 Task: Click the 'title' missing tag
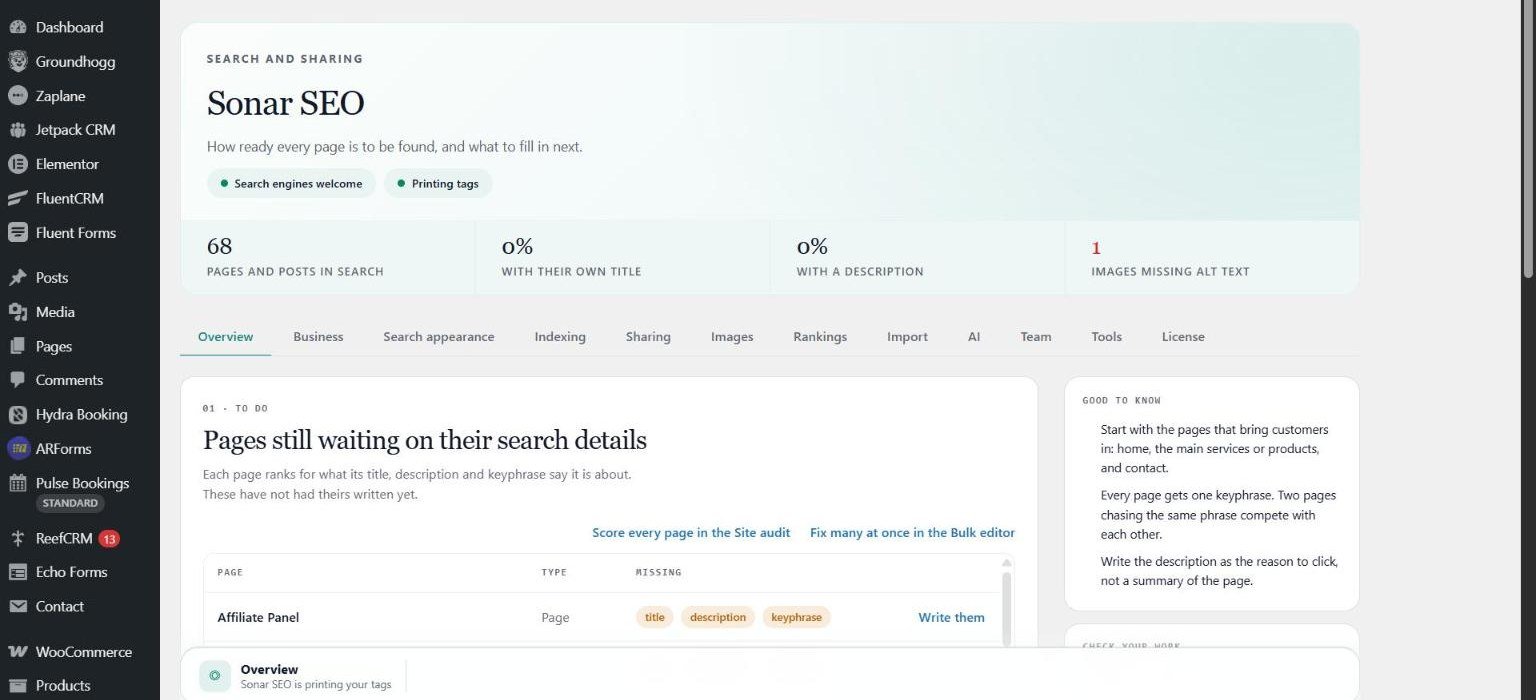tap(655, 618)
